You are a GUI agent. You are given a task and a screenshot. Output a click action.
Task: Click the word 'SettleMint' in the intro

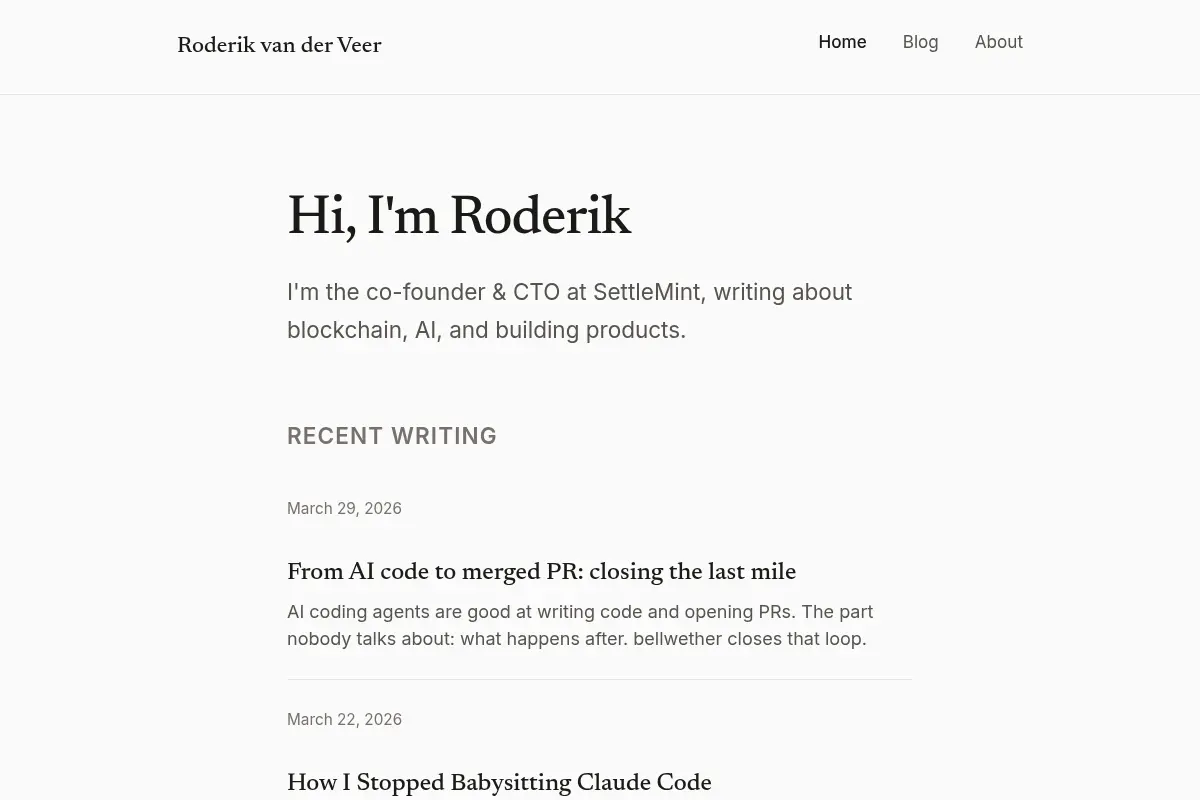click(x=646, y=292)
